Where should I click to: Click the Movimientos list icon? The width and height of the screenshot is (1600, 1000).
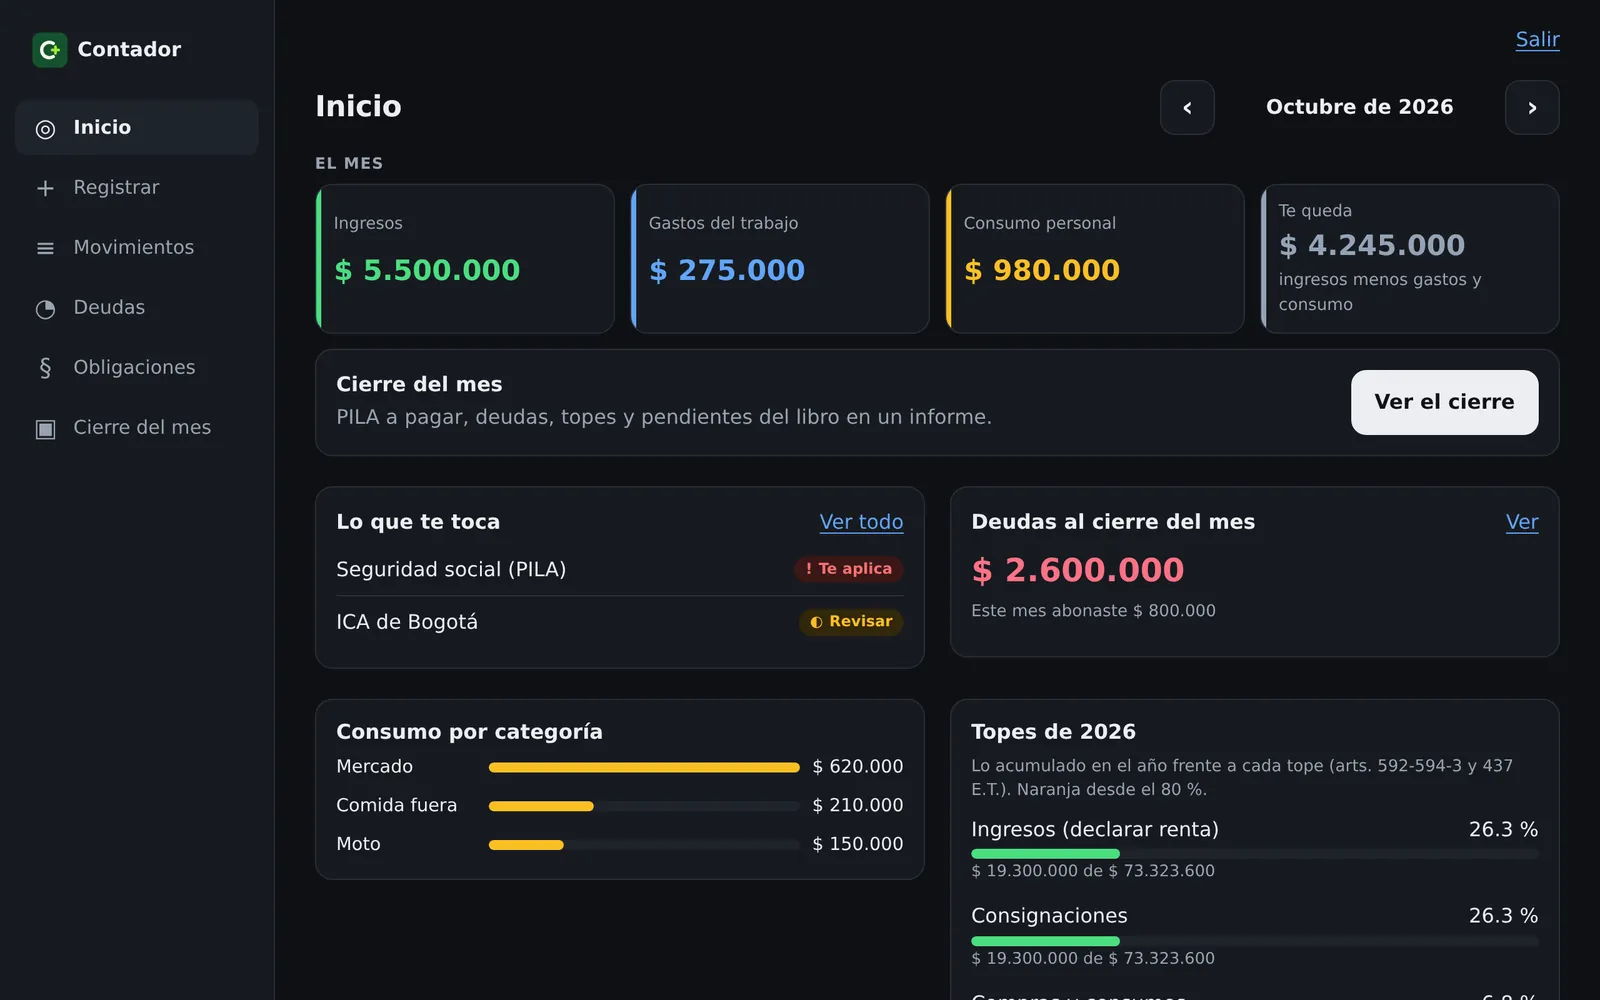[x=45, y=248]
